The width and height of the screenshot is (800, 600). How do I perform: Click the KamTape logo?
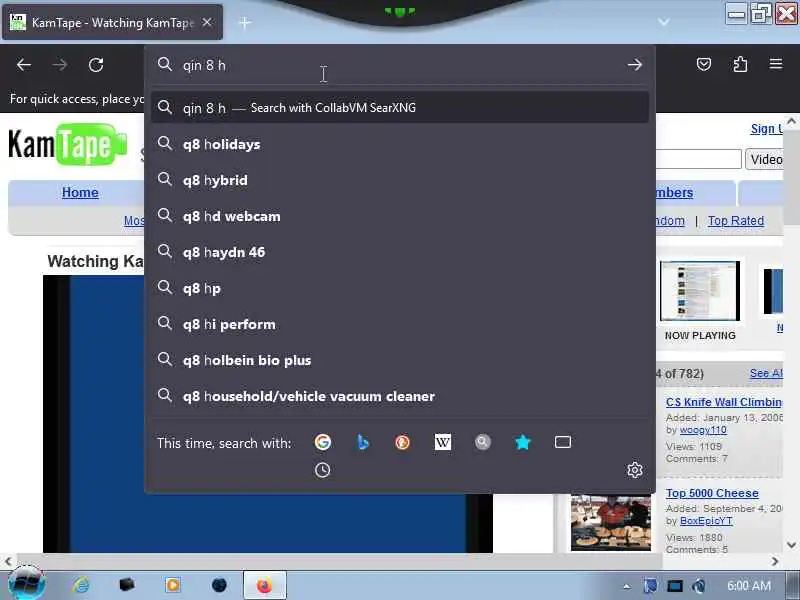(x=67, y=144)
